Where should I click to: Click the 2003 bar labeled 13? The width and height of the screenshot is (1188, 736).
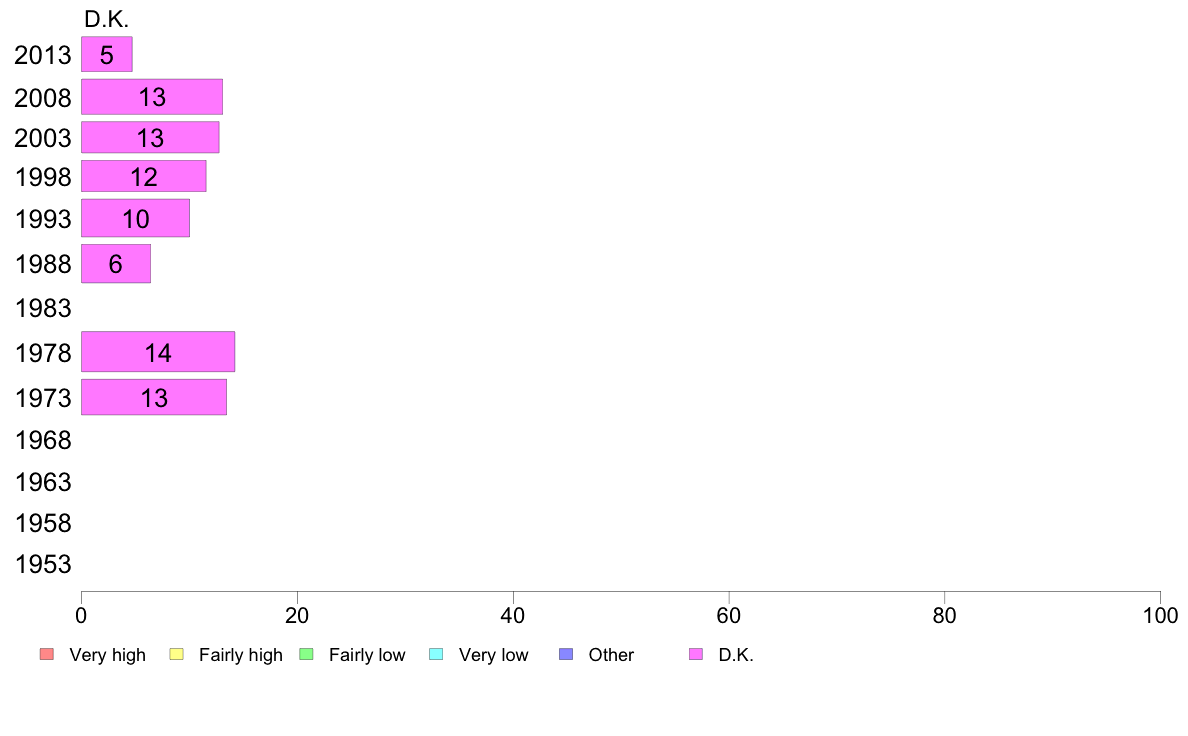(x=150, y=137)
